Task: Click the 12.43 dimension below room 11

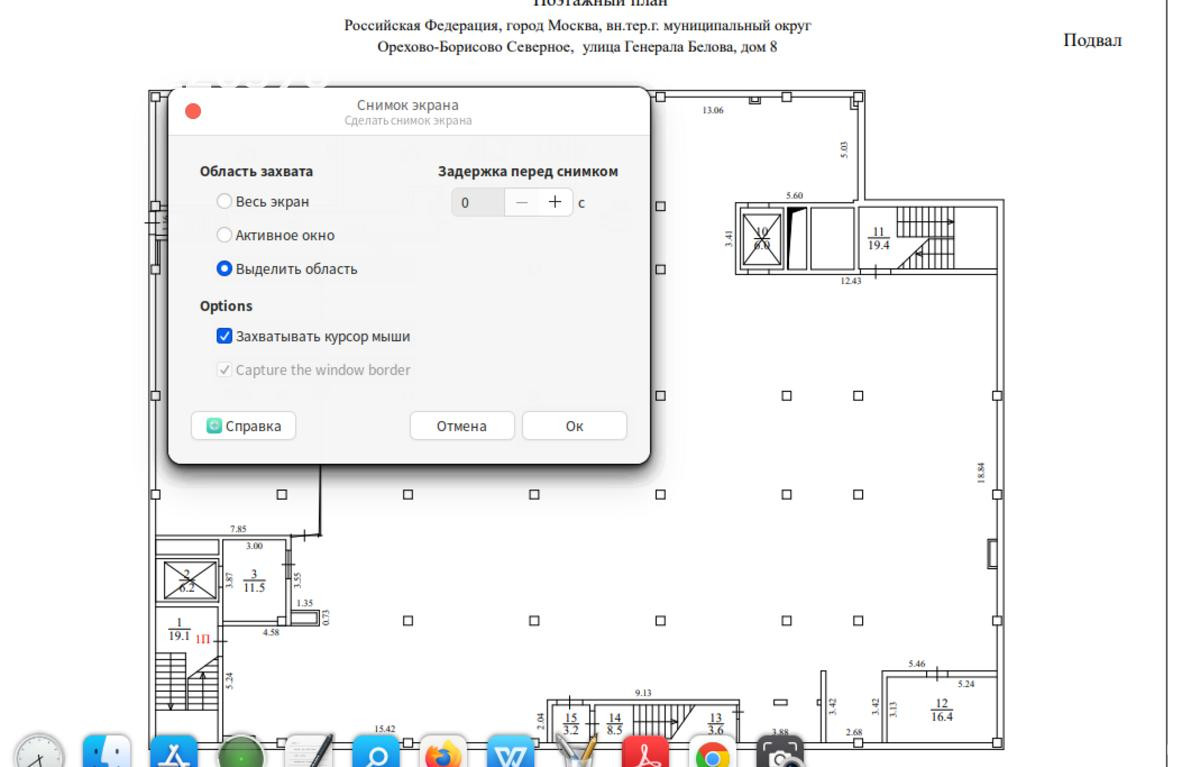Action: [851, 281]
